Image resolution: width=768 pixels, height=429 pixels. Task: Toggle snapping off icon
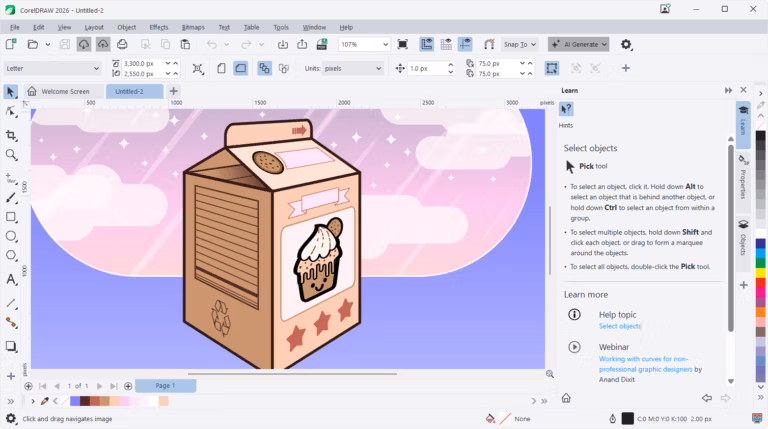489,45
